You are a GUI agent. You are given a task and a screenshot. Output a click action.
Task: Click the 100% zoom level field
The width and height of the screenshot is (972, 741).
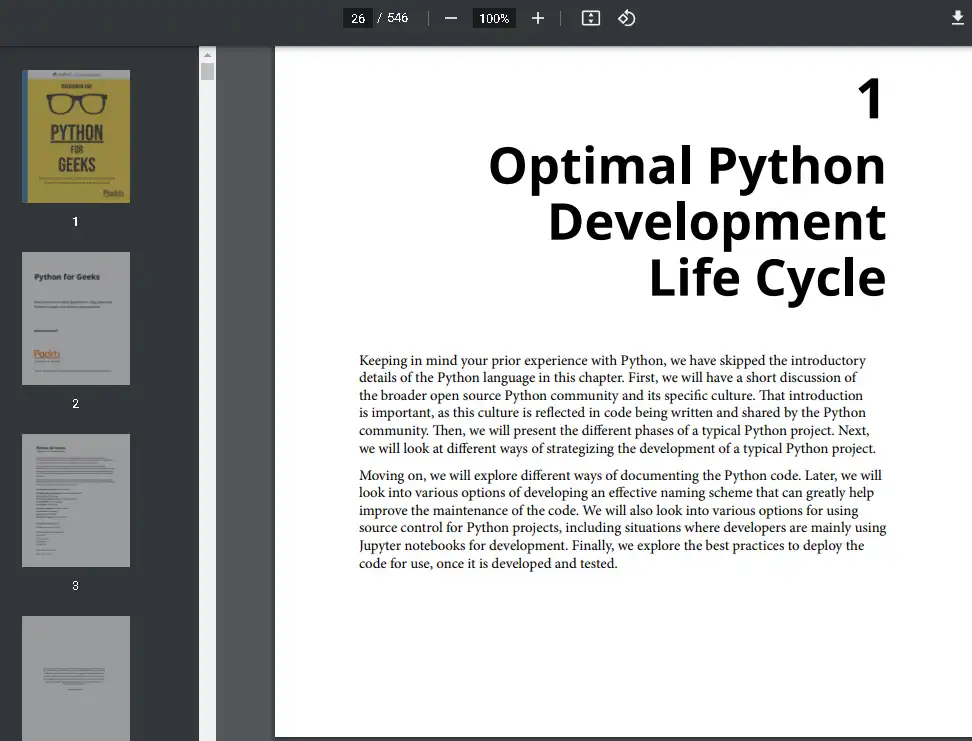pos(494,18)
